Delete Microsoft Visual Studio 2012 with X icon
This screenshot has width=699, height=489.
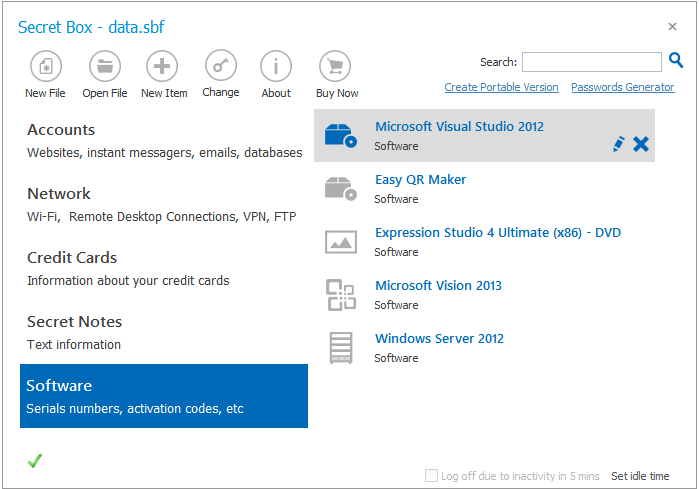pyautogui.click(x=641, y=145)
